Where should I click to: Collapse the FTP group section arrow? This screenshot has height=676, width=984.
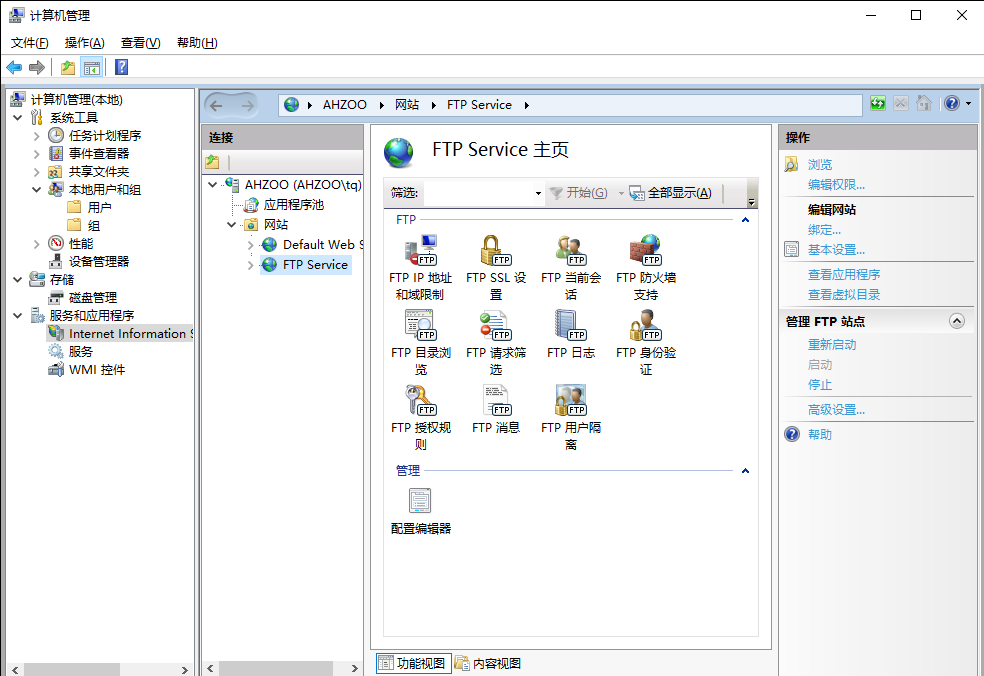(745, 220)
